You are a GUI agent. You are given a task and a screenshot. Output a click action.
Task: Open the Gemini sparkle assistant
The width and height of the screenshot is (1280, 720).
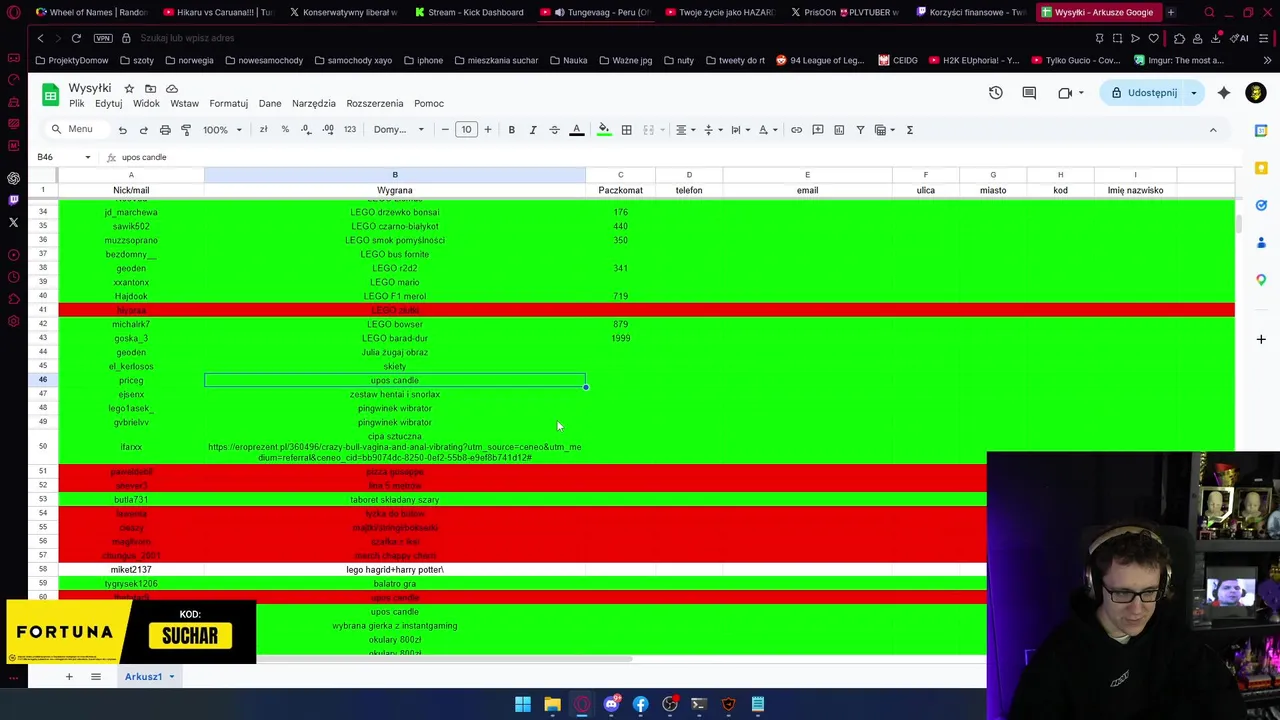click(1224, 93)
